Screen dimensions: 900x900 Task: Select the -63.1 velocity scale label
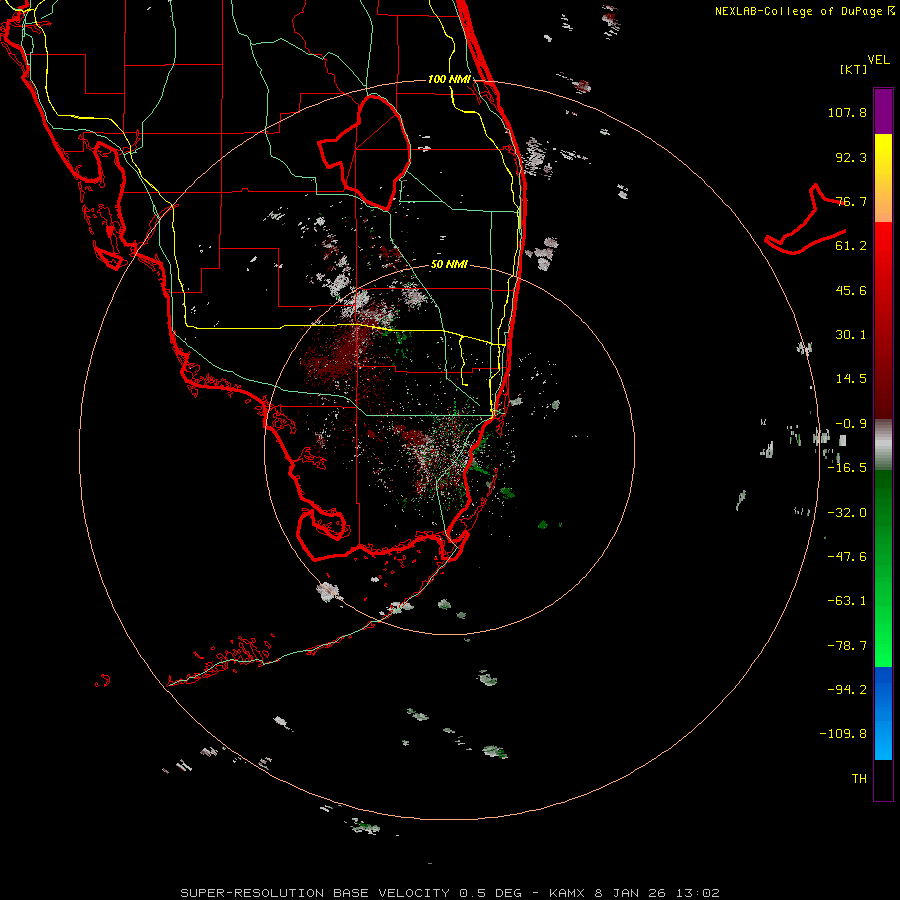pos(847,601)
